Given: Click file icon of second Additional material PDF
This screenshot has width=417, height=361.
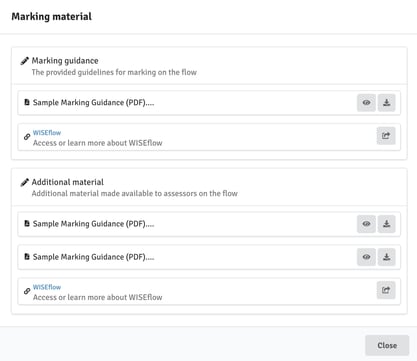Looking at the screenshot, I should 27,257.
